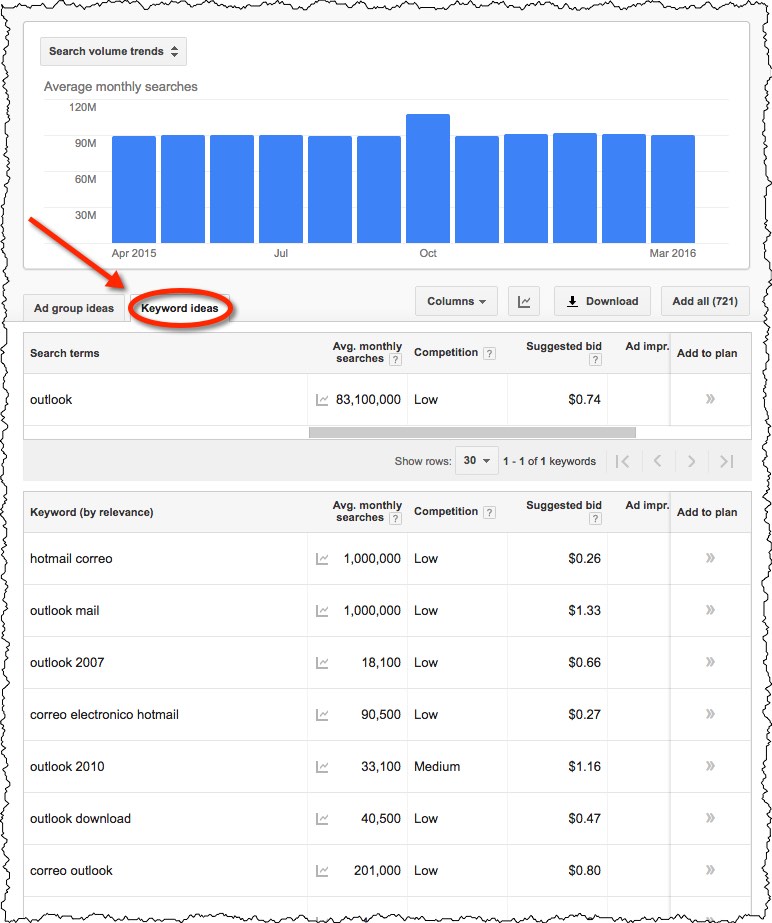
Task: Click the October bar in the chart
Action: click(x=428, y=178)
